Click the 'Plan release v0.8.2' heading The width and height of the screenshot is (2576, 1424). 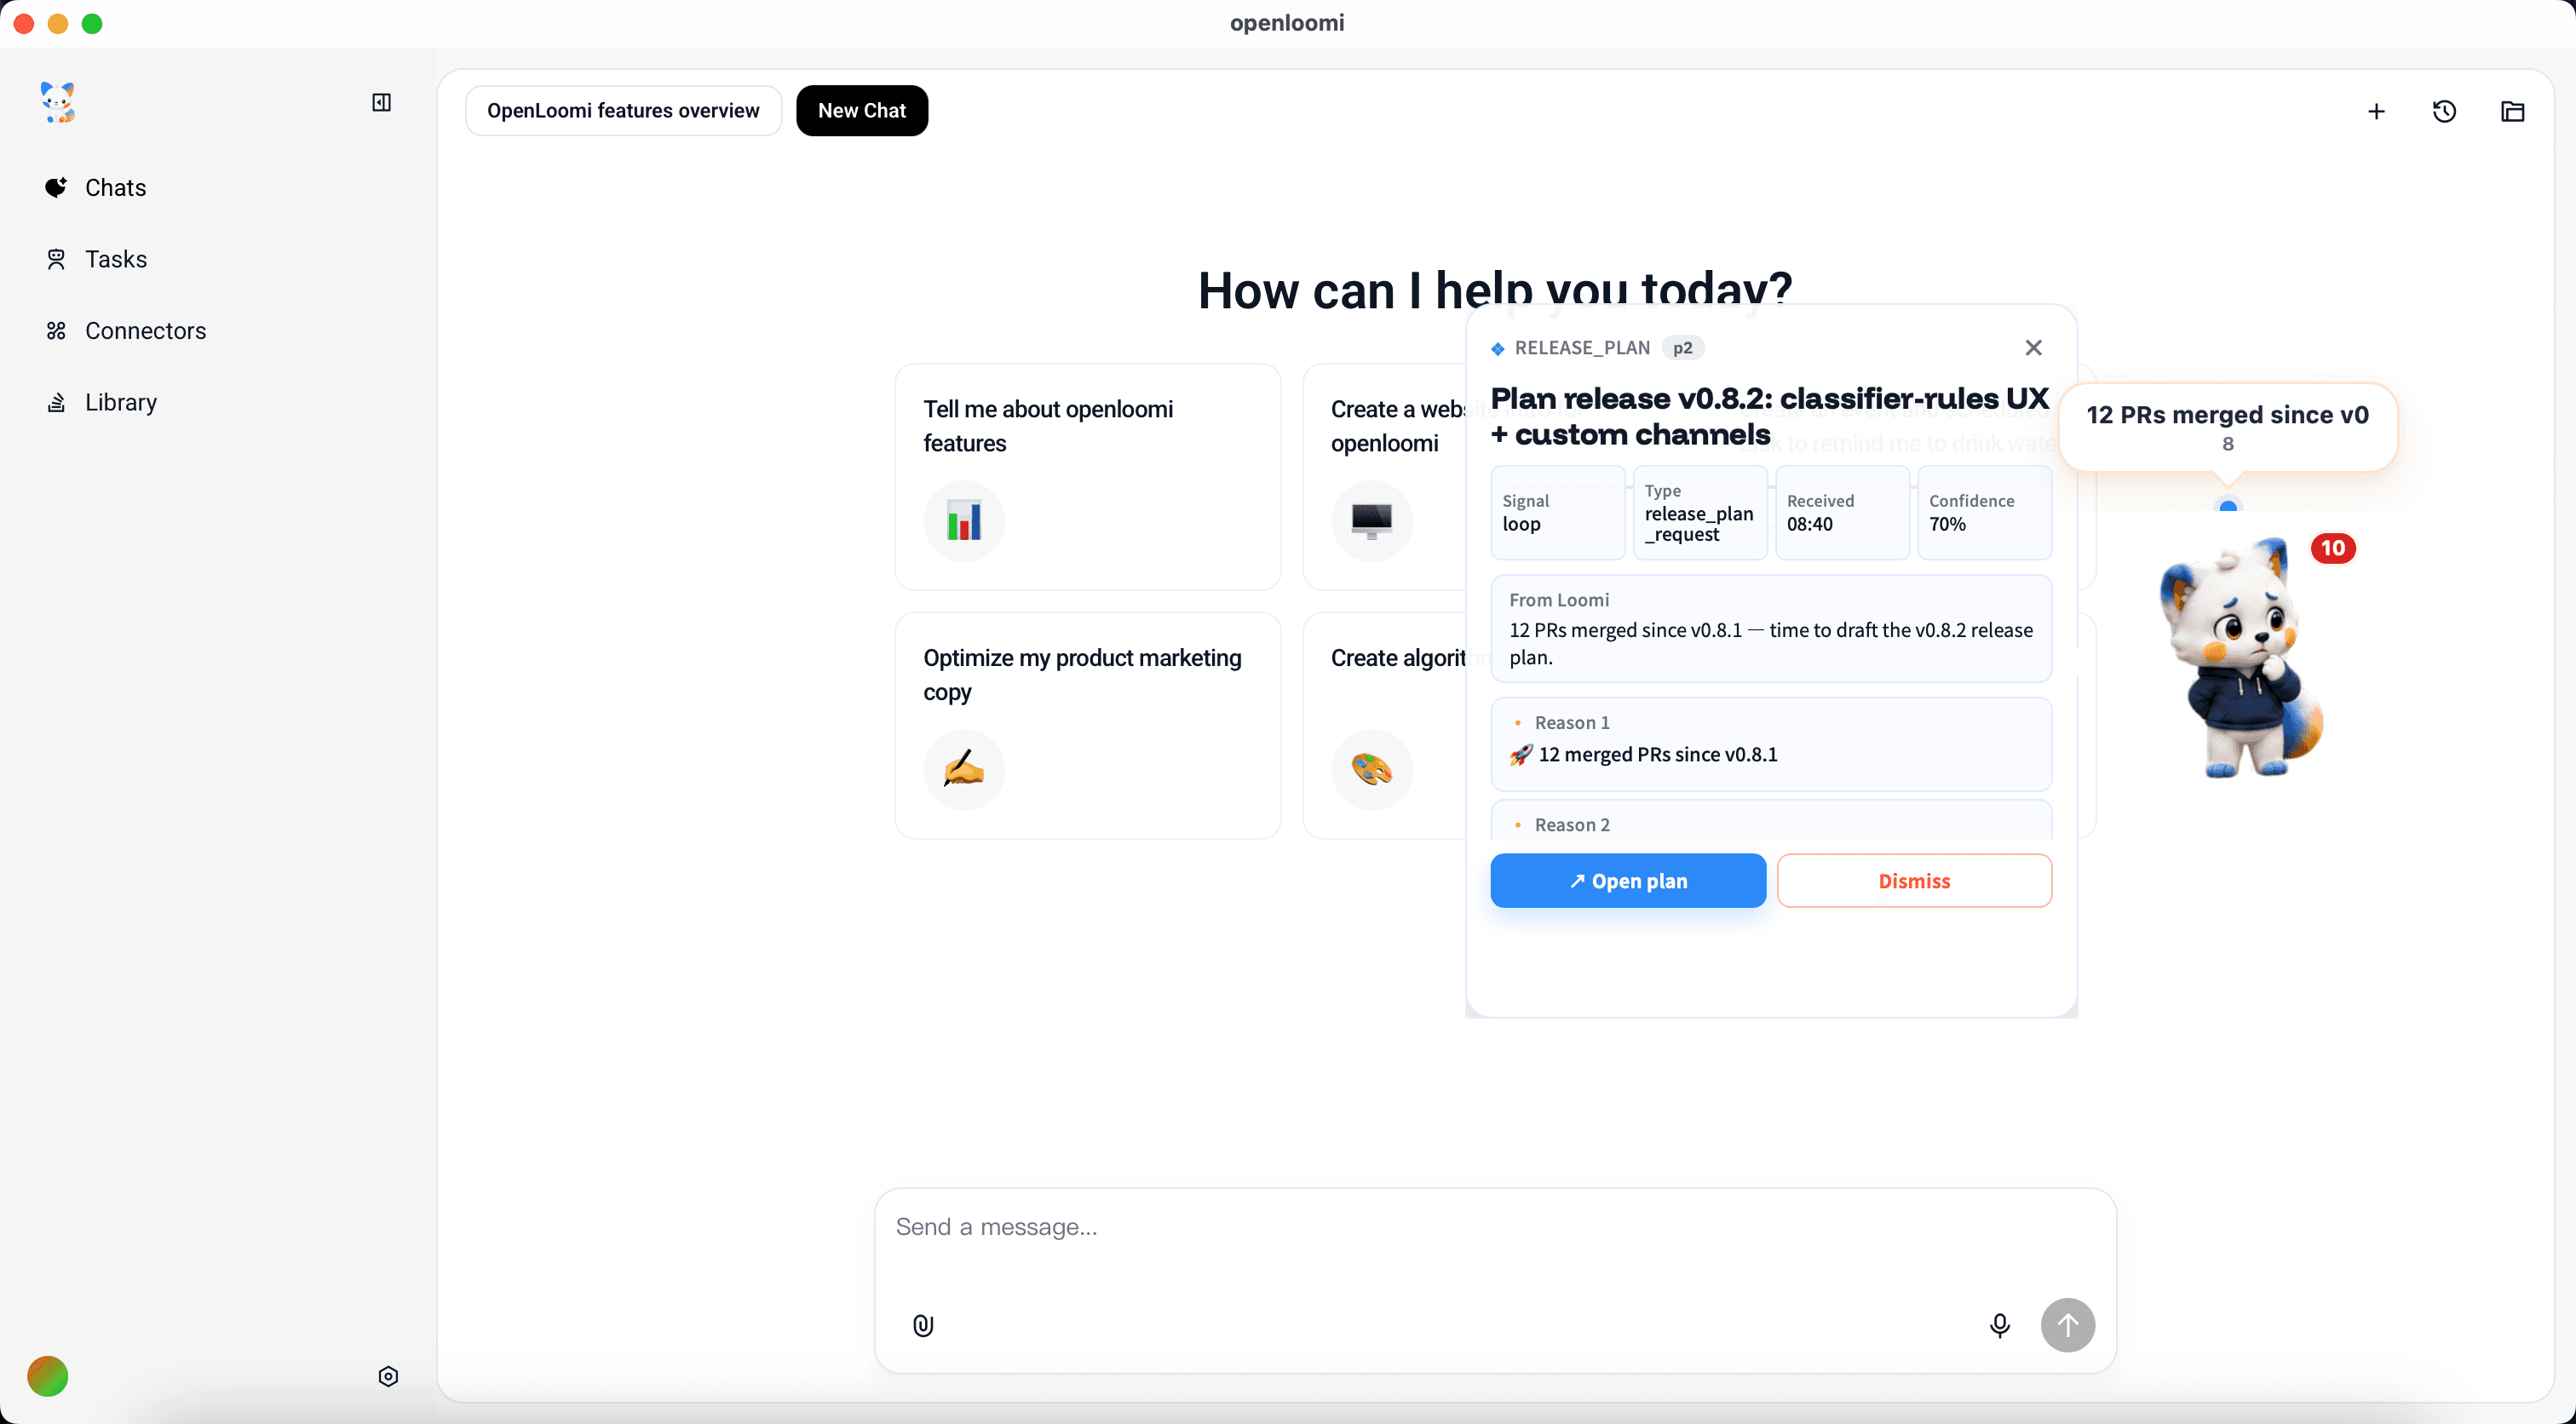pyautogui.click(x=1769, y=417)
